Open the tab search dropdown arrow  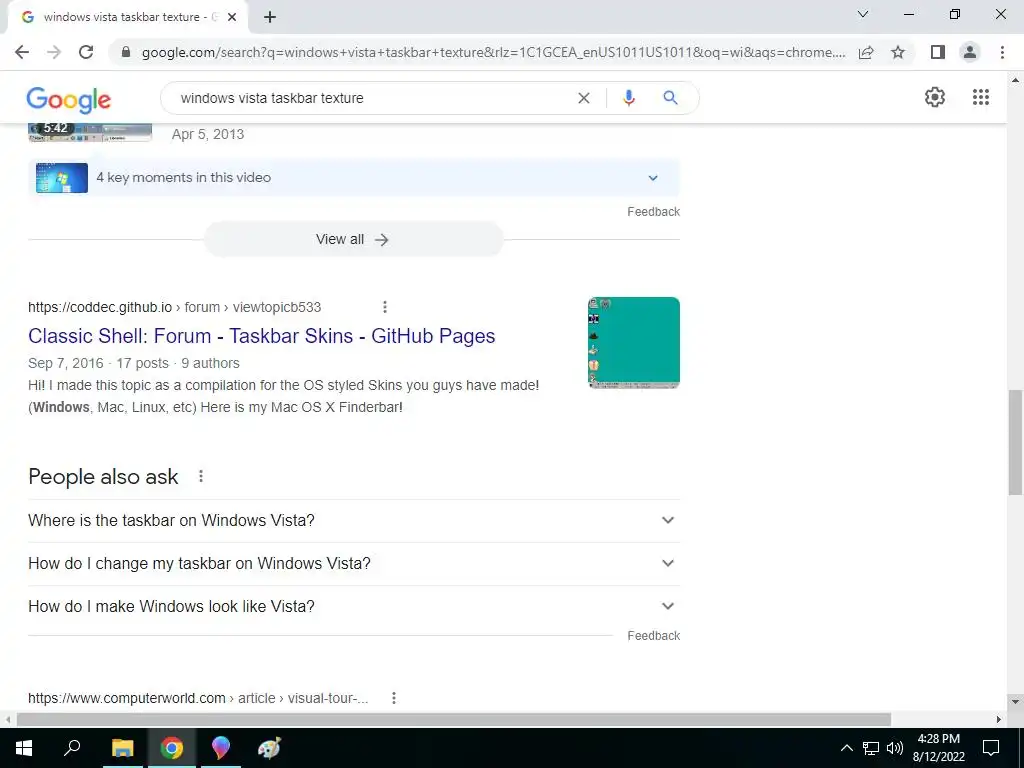(863, 14)
